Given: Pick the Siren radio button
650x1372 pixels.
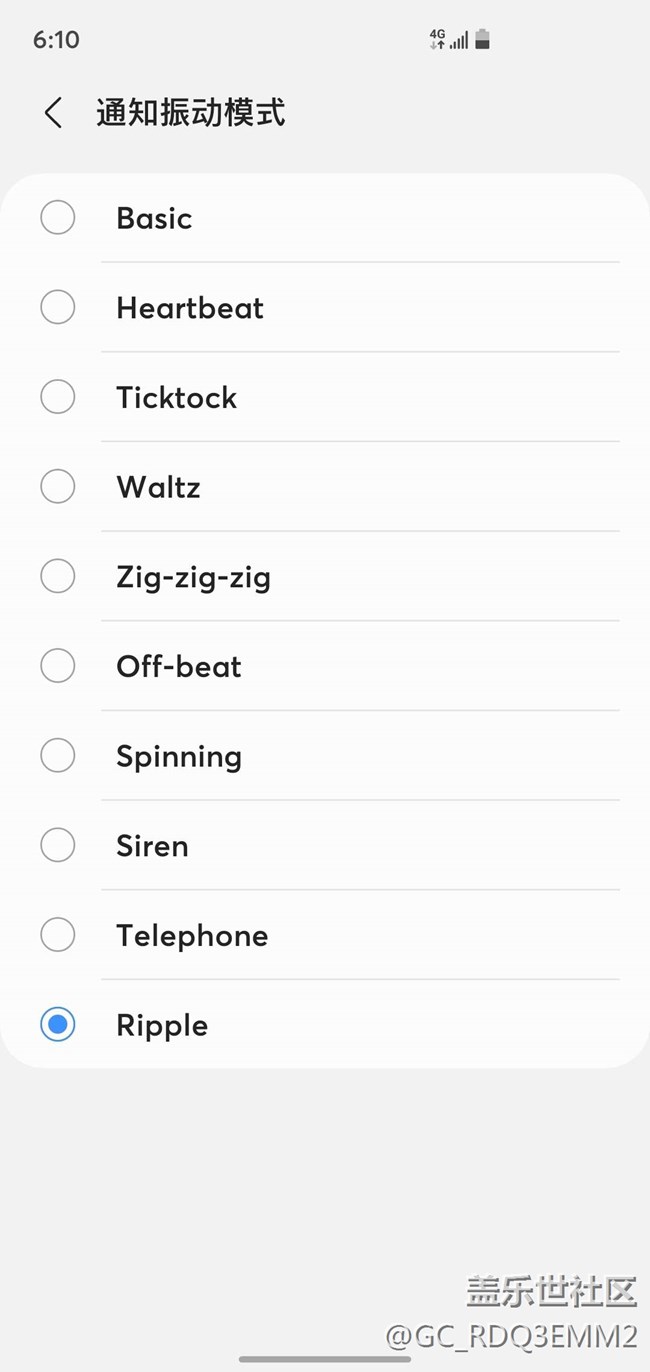Looking at the screenshot, I should click(58, 846).
